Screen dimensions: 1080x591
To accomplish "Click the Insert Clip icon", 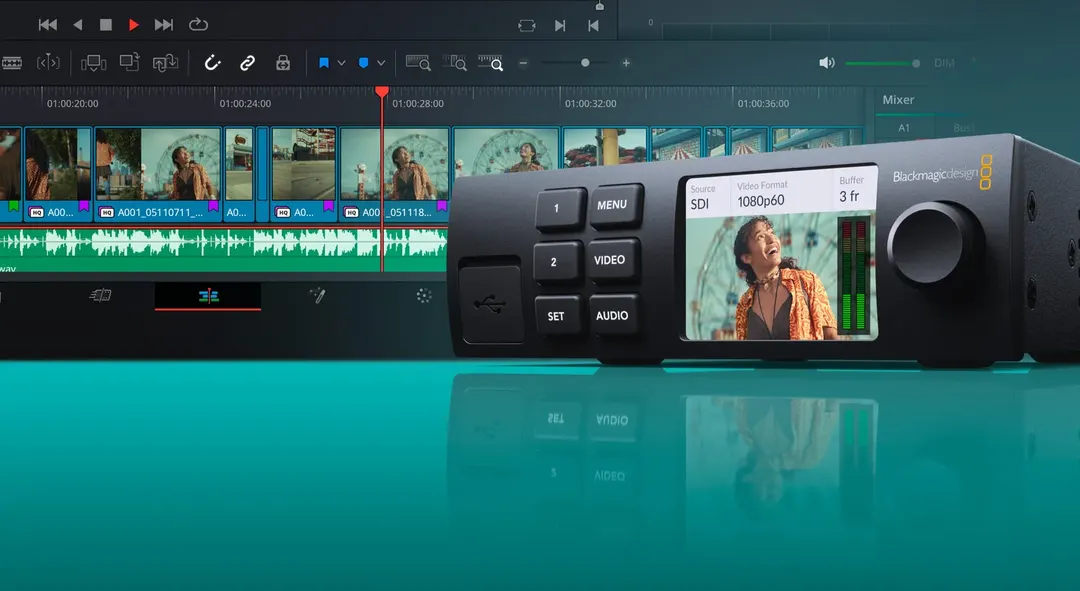I will (x=93, y=63).
